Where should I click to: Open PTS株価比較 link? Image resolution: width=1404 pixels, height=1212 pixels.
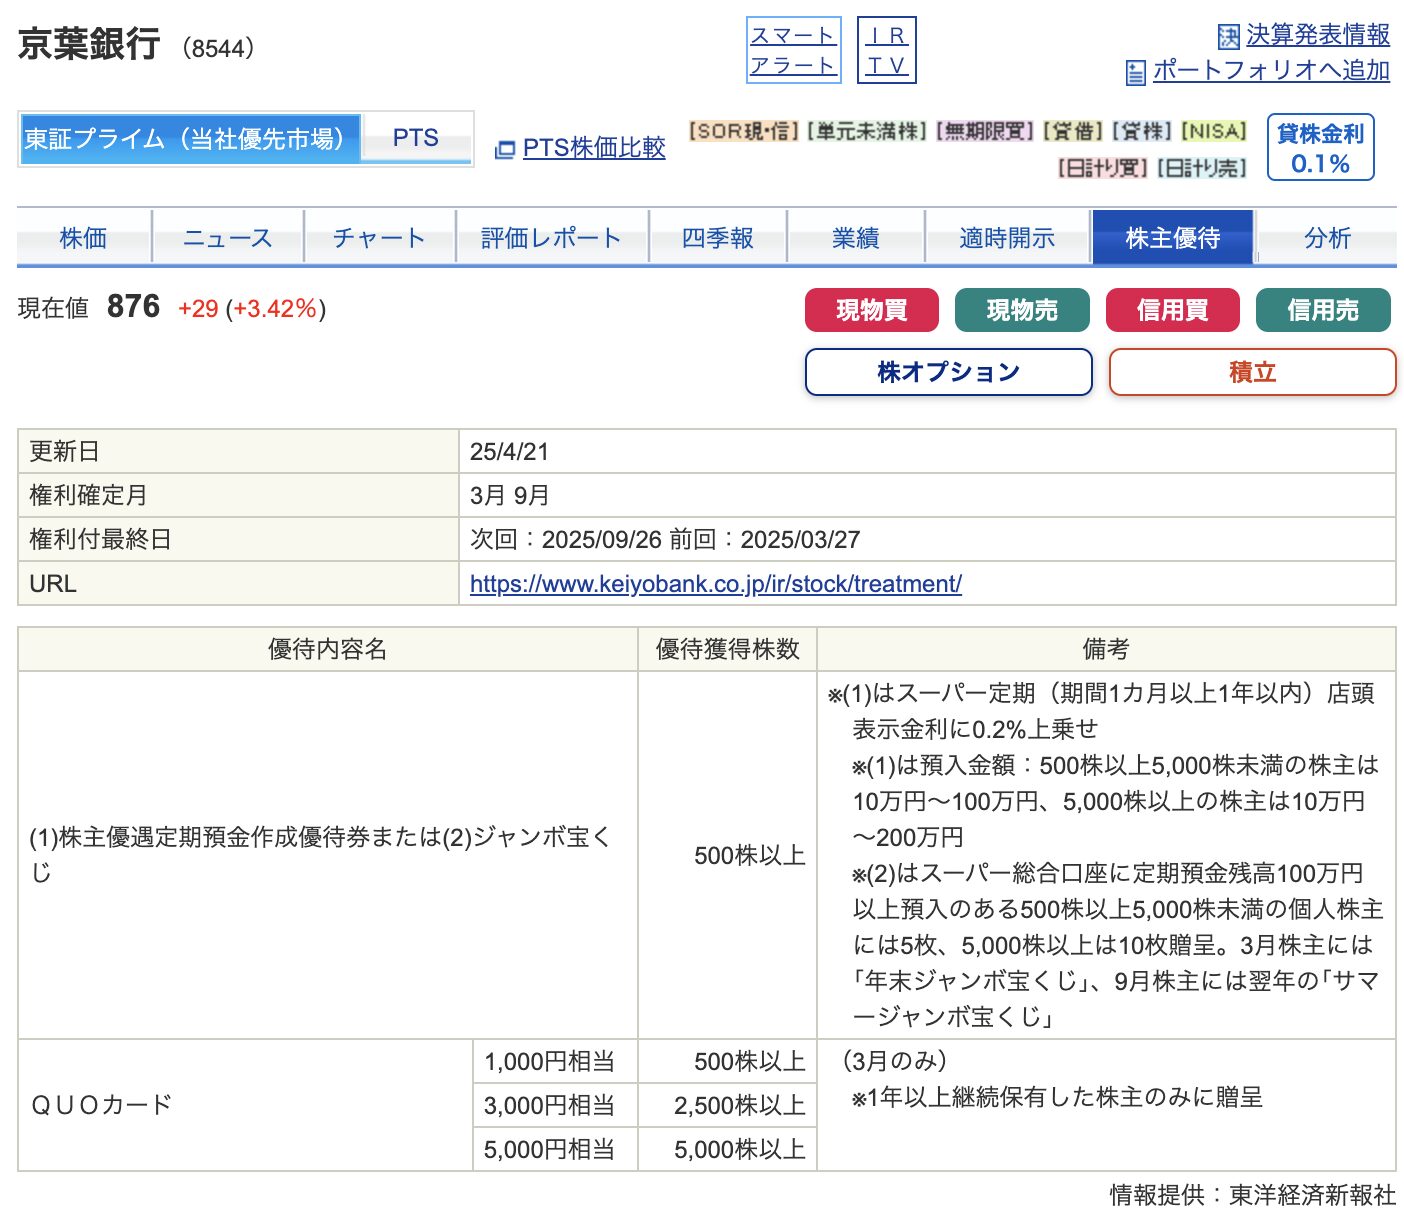593,148
